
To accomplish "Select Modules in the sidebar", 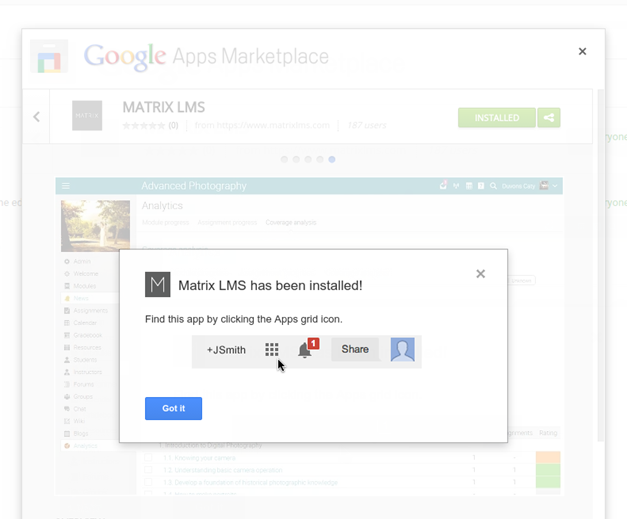I will tap(84, 286).
